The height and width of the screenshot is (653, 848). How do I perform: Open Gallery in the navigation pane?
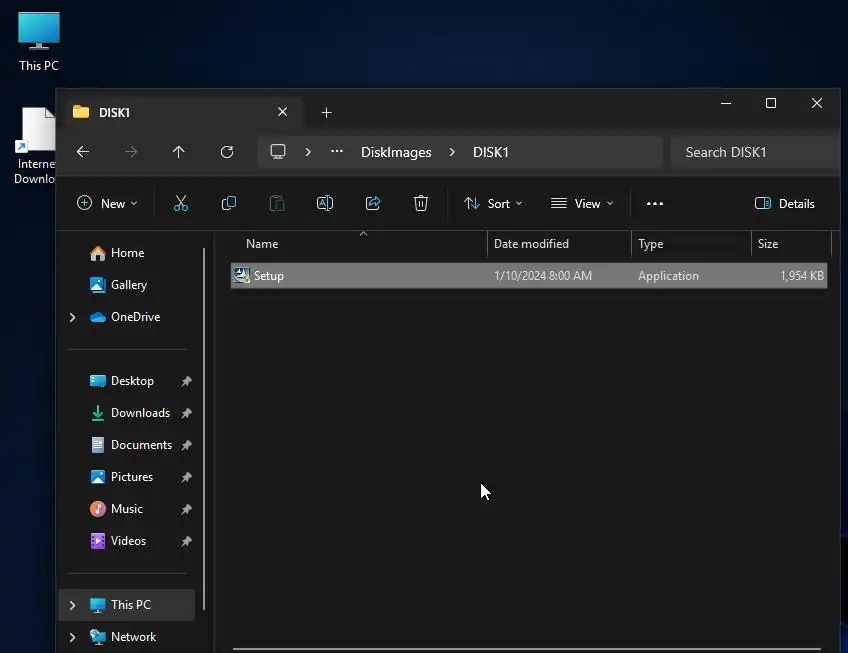[128, 285]
